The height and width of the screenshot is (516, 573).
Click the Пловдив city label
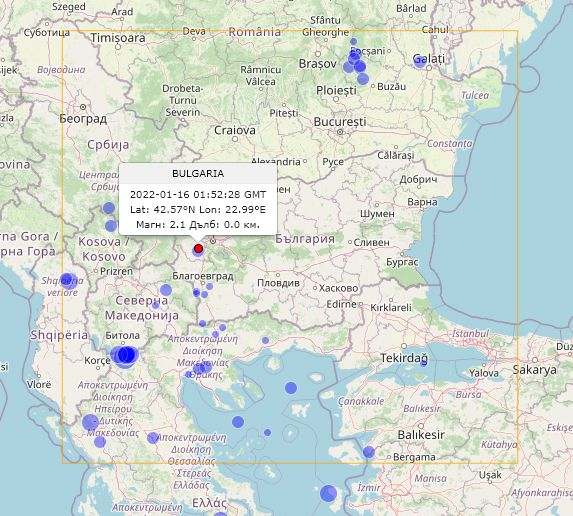[x=278, y=283]
